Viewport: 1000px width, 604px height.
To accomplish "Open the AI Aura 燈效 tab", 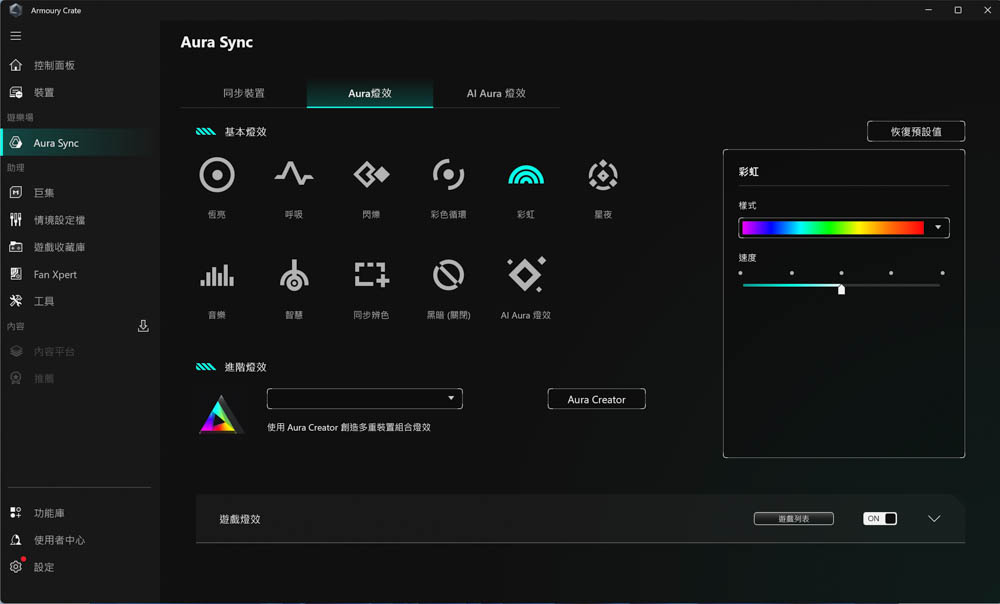I will 496,93.
